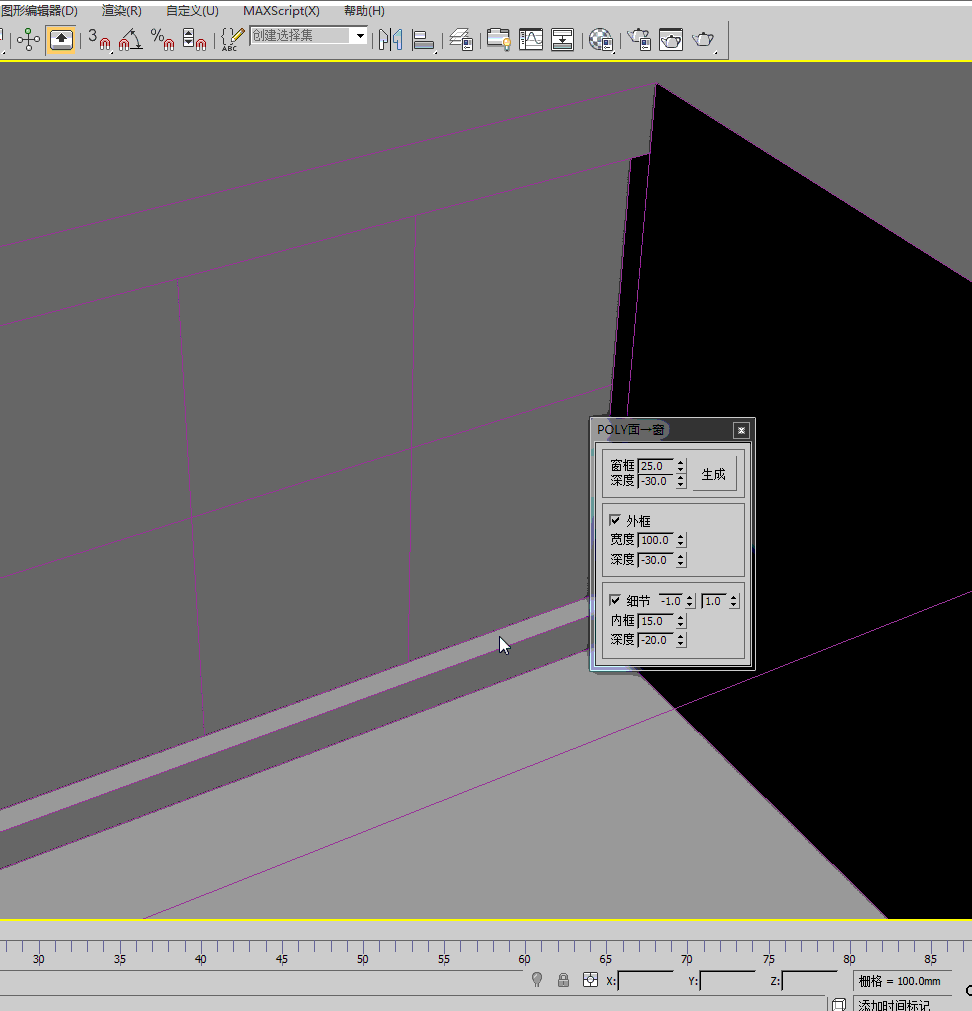Expand the 创建选择集 named selection dropdown
Image resolution: width=972 pixels, height=1011 pixels.
tap(360, 35)
